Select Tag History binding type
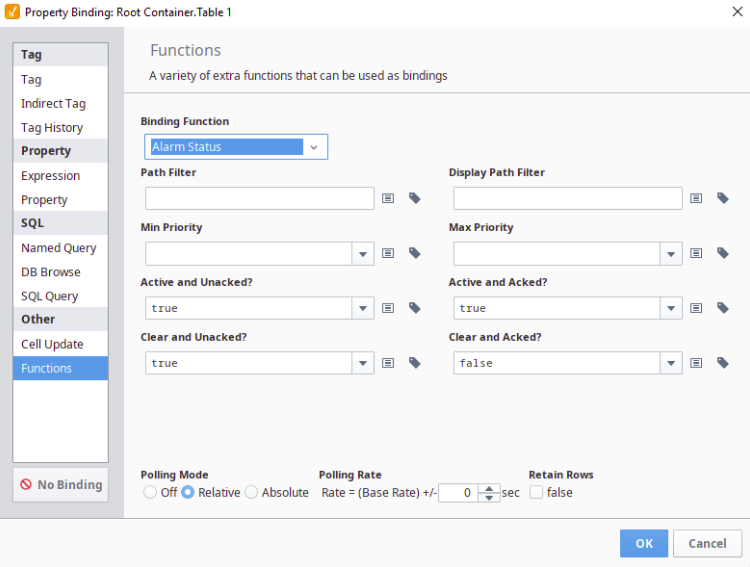Screen dimensions: 750x567 pyautogui.click(x=52, y=127)
